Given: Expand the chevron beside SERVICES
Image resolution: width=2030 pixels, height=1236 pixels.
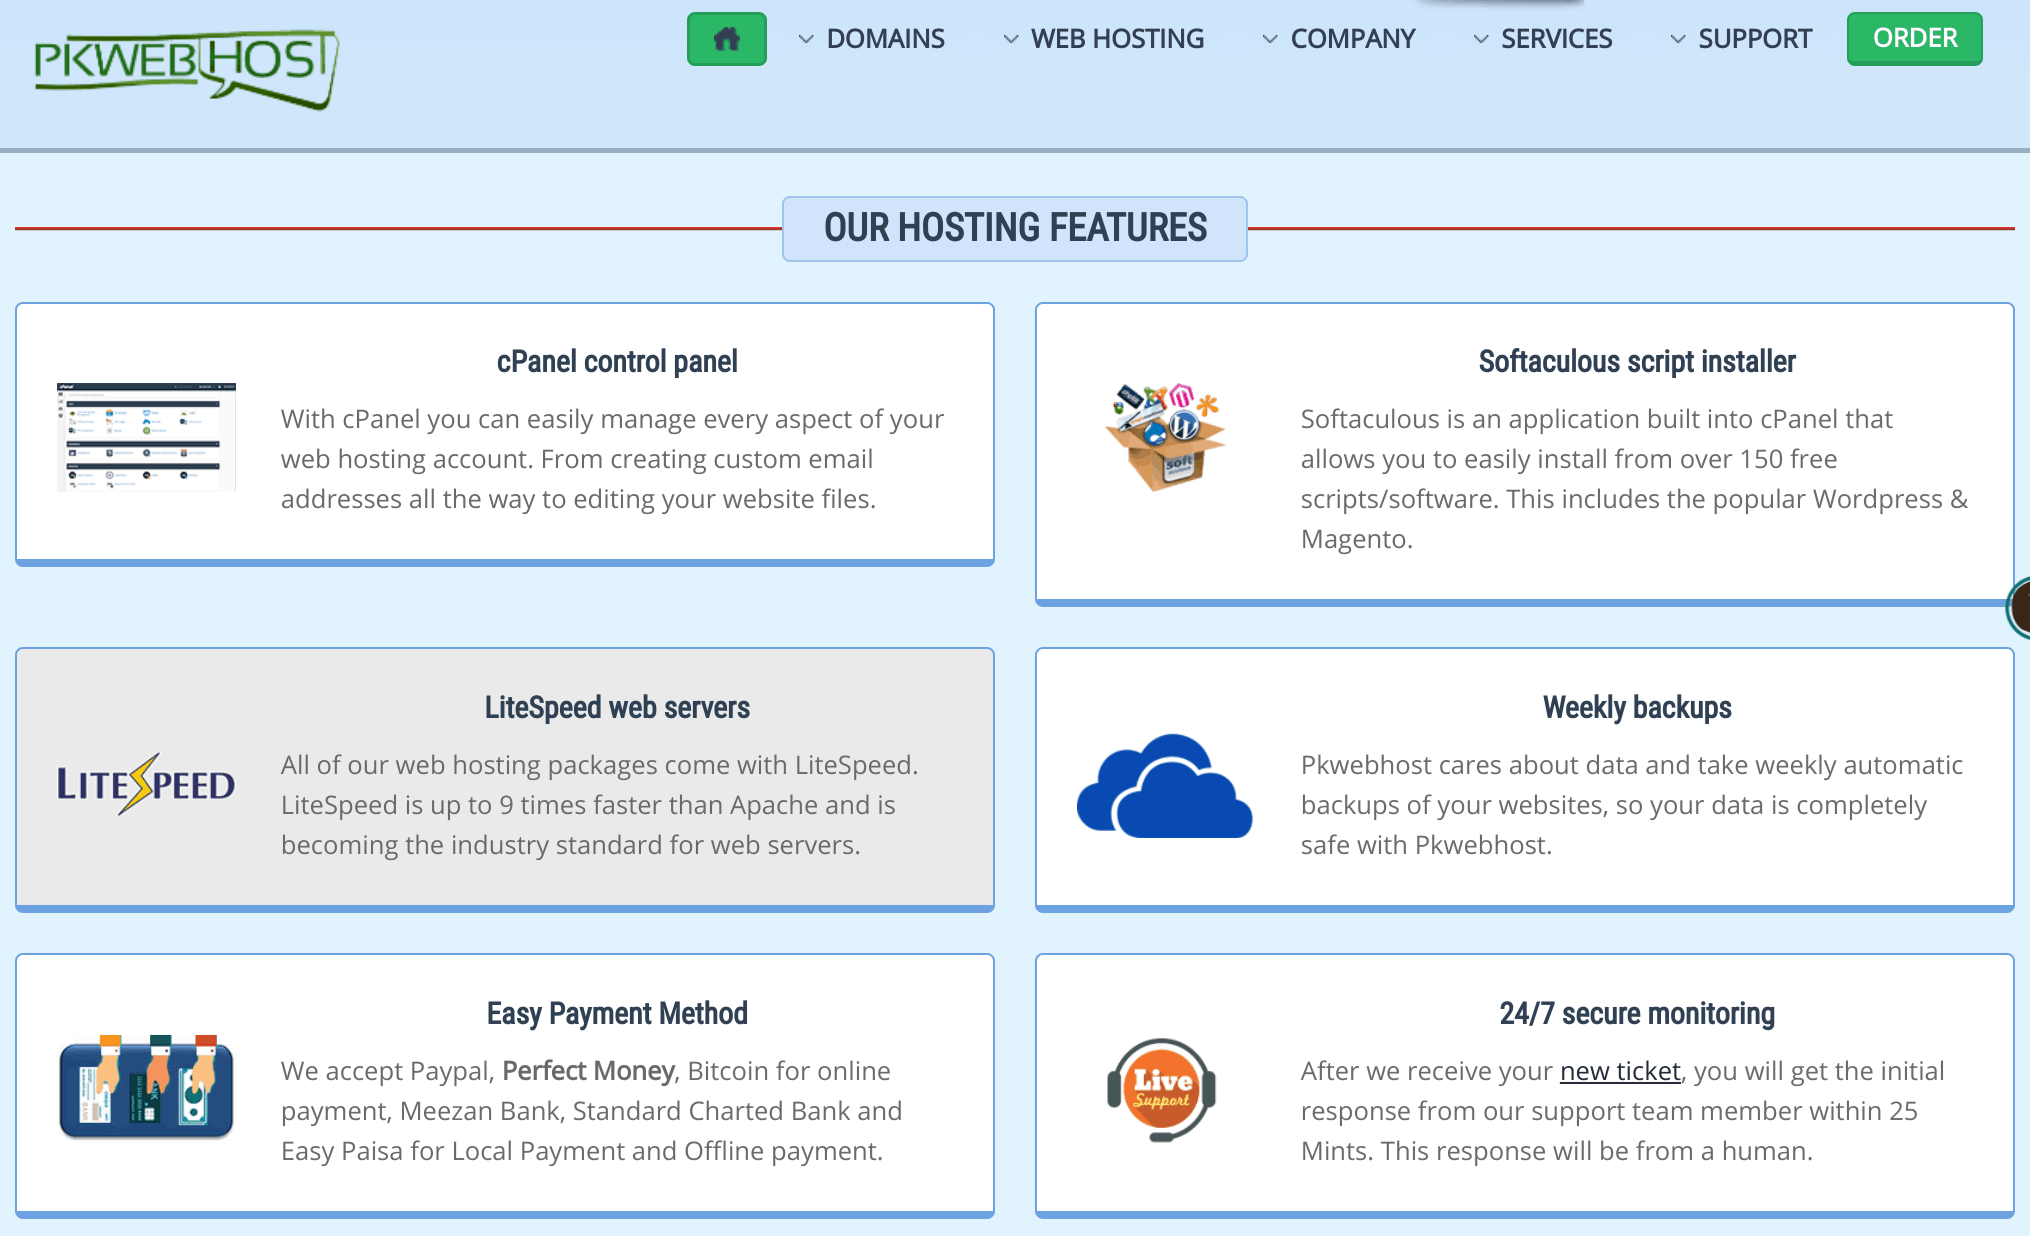Looking at the screenshot, I should pyautogui.click(x=1481, y=39).
